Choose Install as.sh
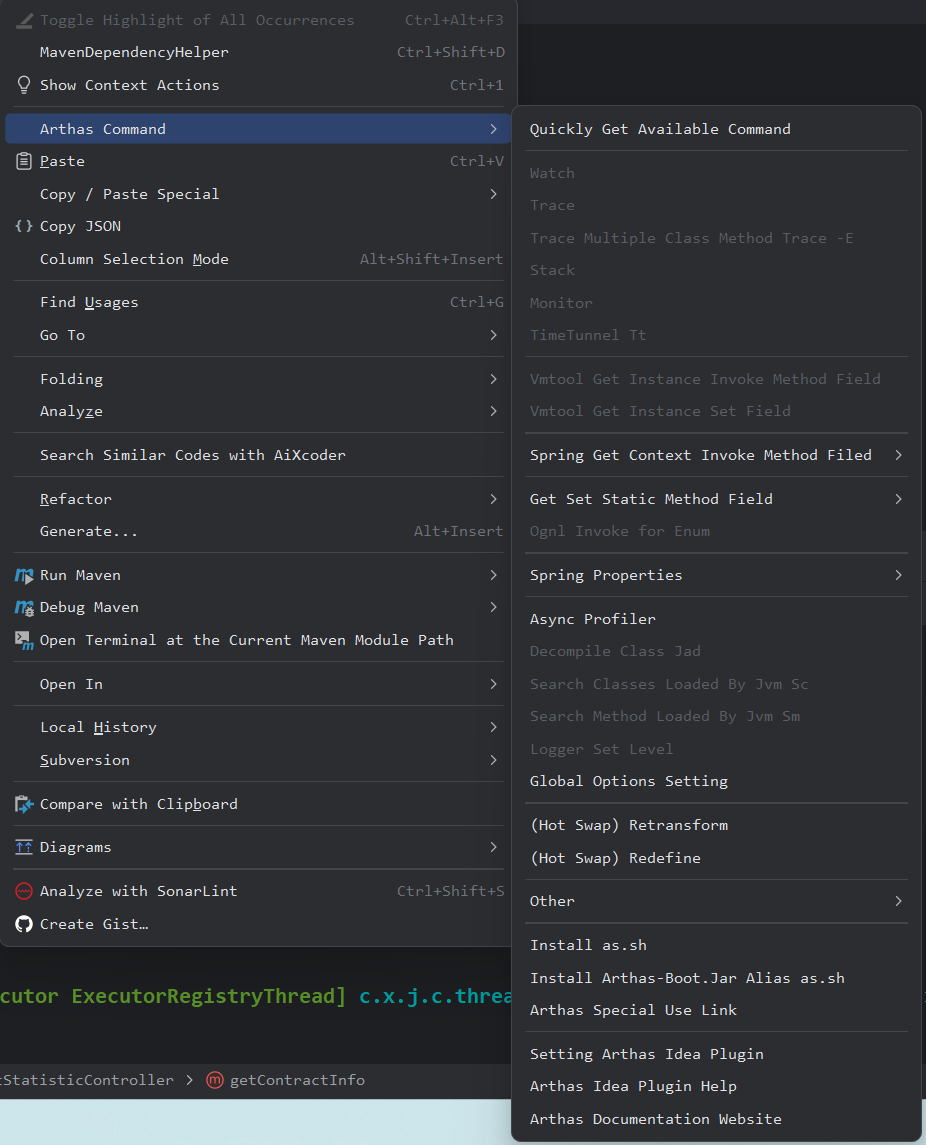Screen dimensions: 926x1145 (716, 945)
